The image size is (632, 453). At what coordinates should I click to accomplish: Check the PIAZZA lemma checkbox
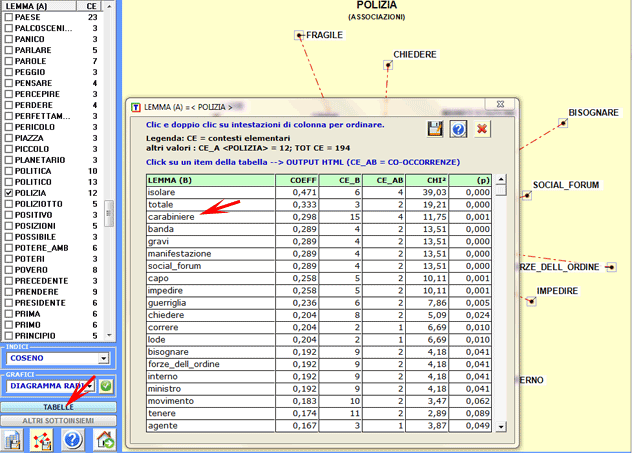point(8,138)
